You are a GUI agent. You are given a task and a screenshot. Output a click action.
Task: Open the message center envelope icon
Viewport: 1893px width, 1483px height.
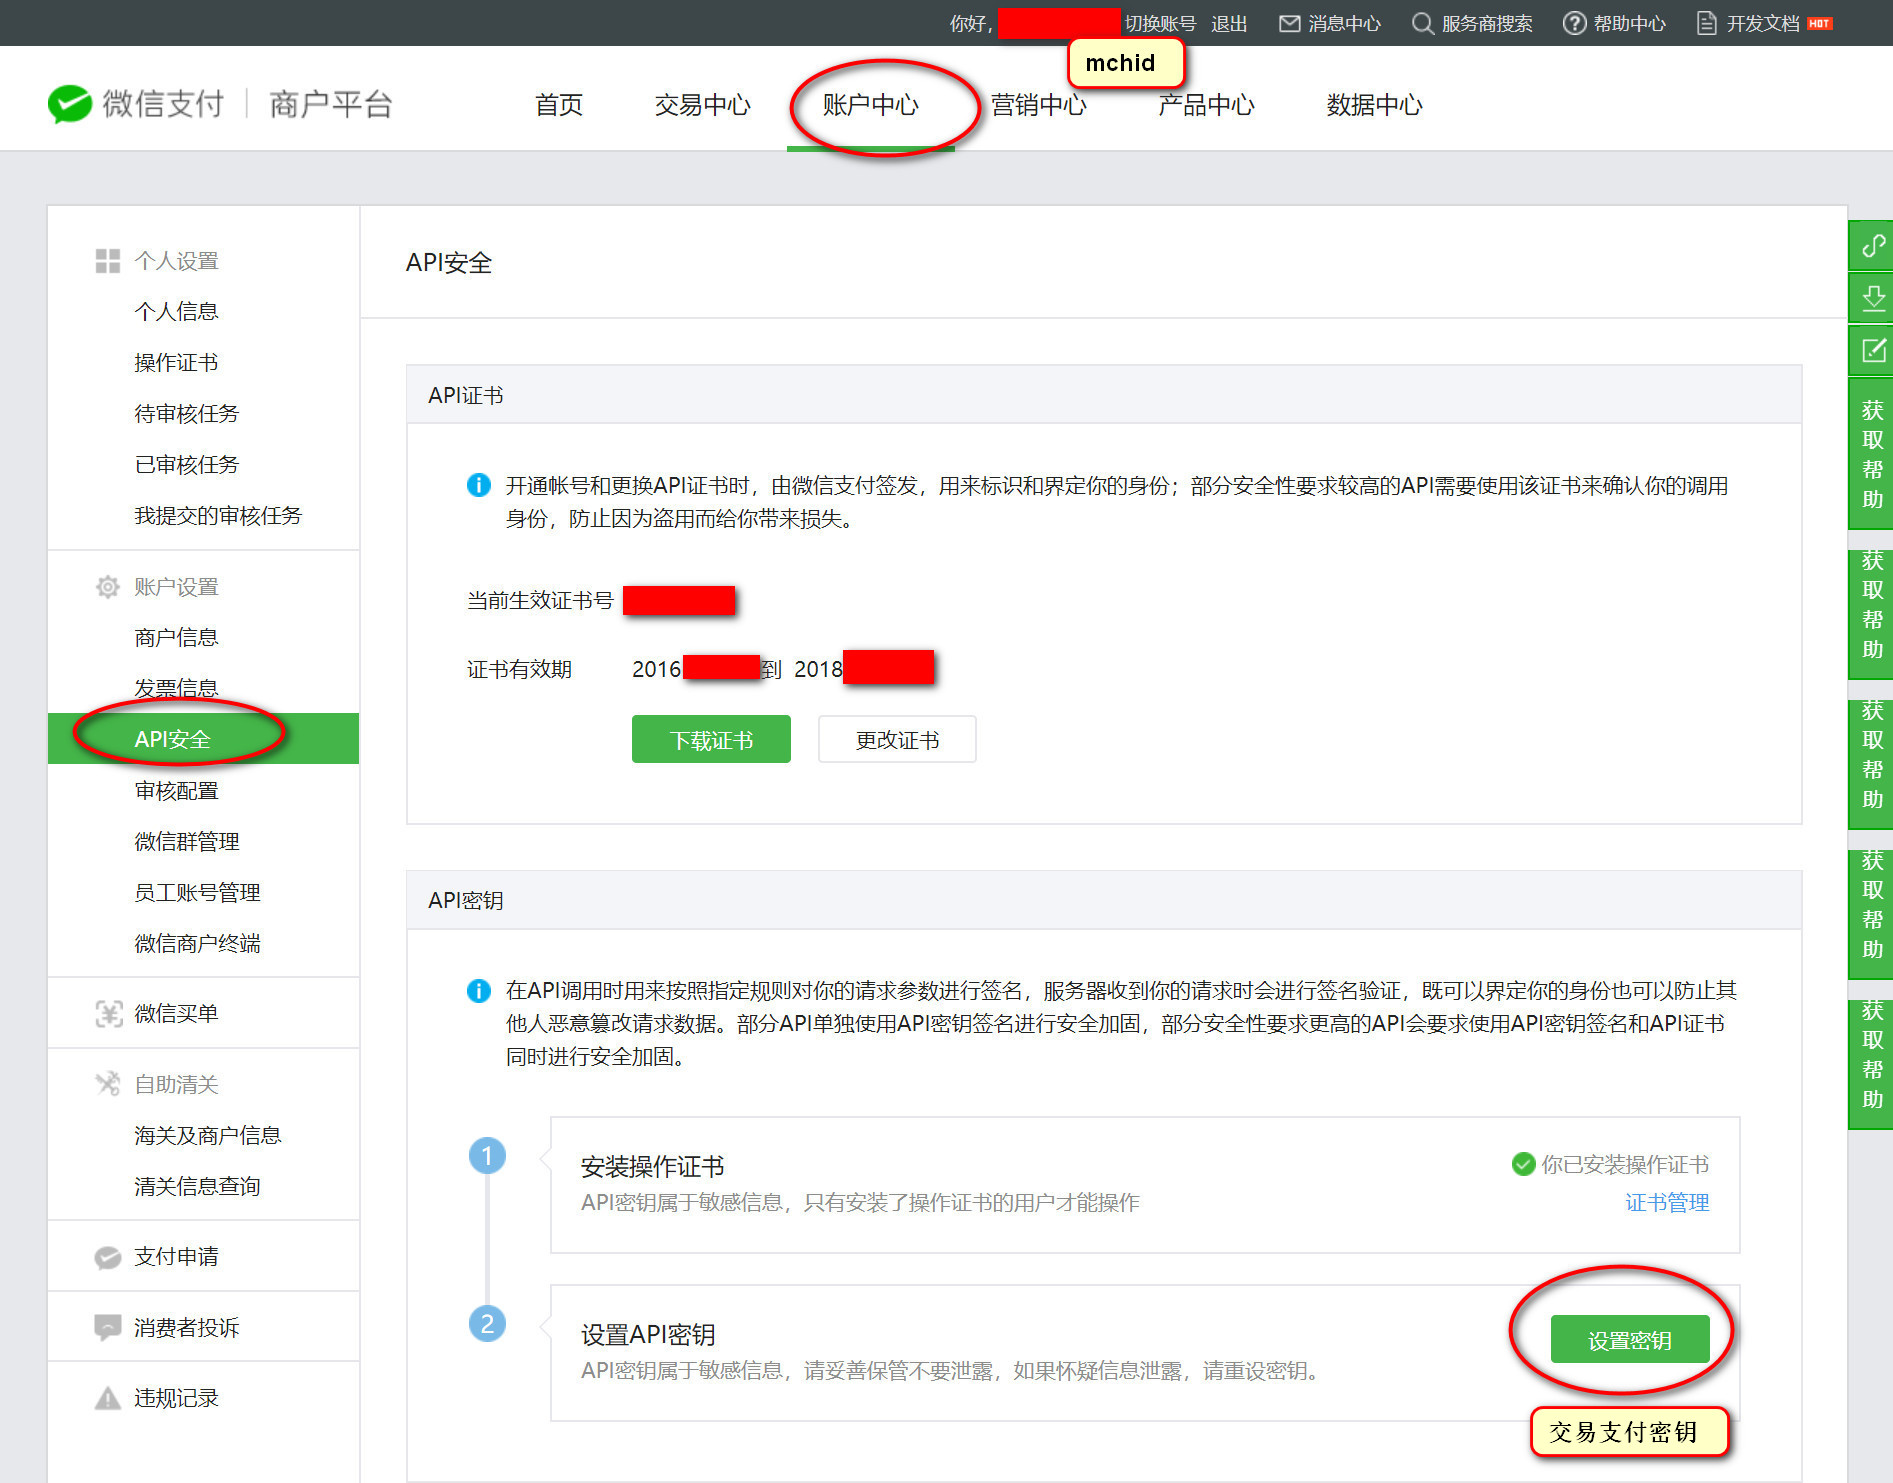(x=1289, y=23)
